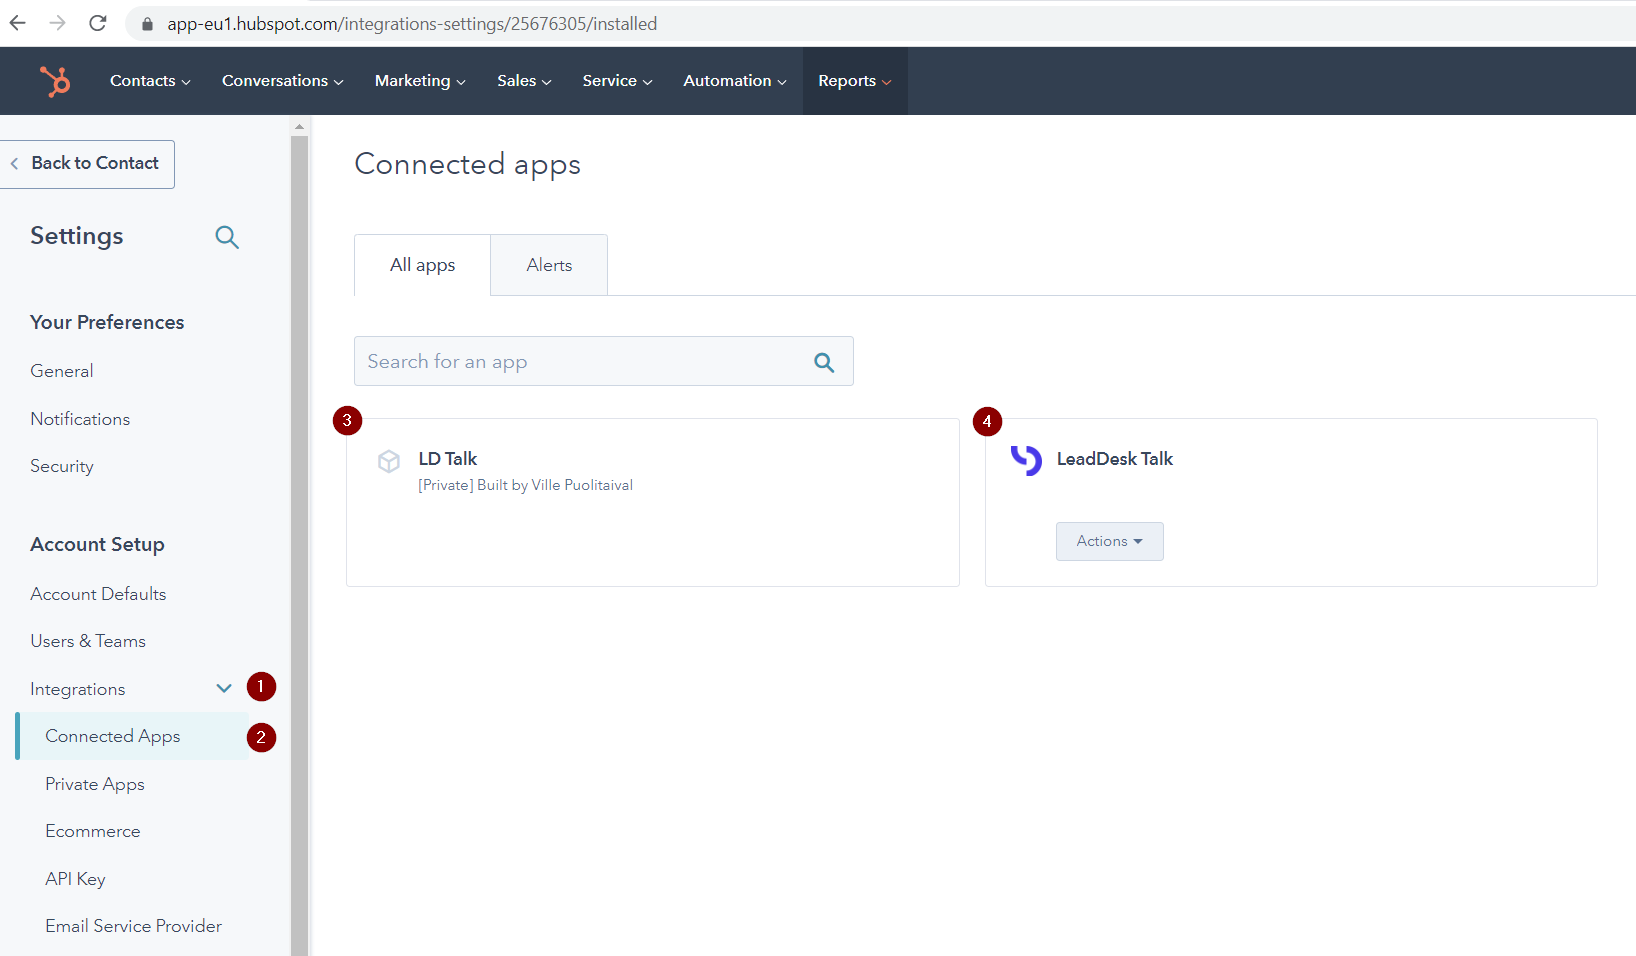1636x956 pixels.
Task: Go back using browser back arrow
Action: tap(18, 23)
